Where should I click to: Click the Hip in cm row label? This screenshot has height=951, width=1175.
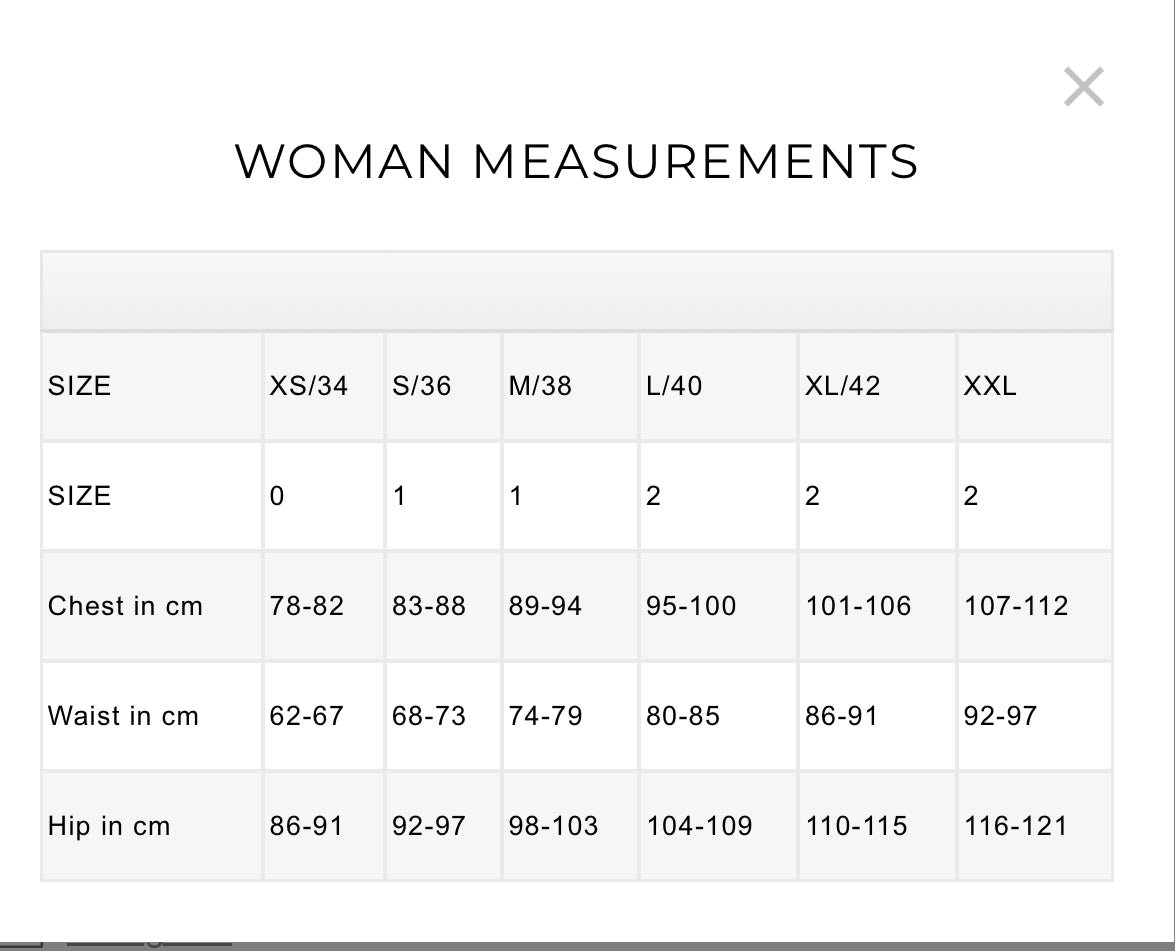(109, 826)
